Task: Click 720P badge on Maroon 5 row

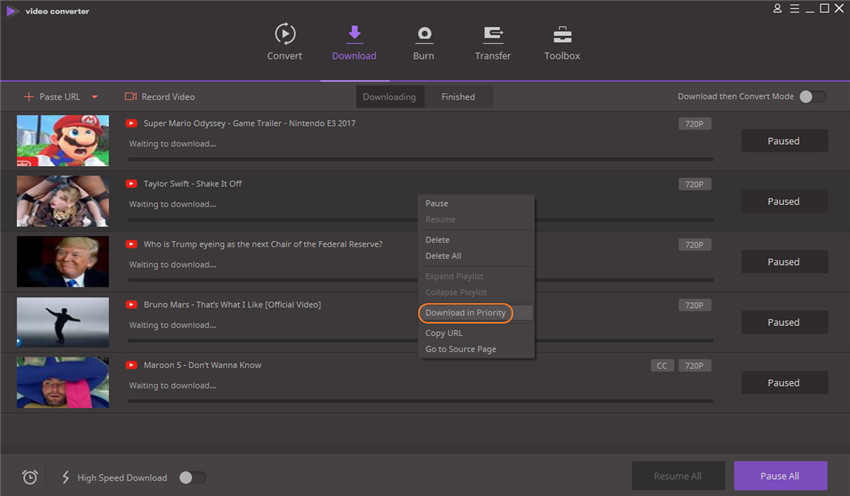Action: (x=694, y=365)
